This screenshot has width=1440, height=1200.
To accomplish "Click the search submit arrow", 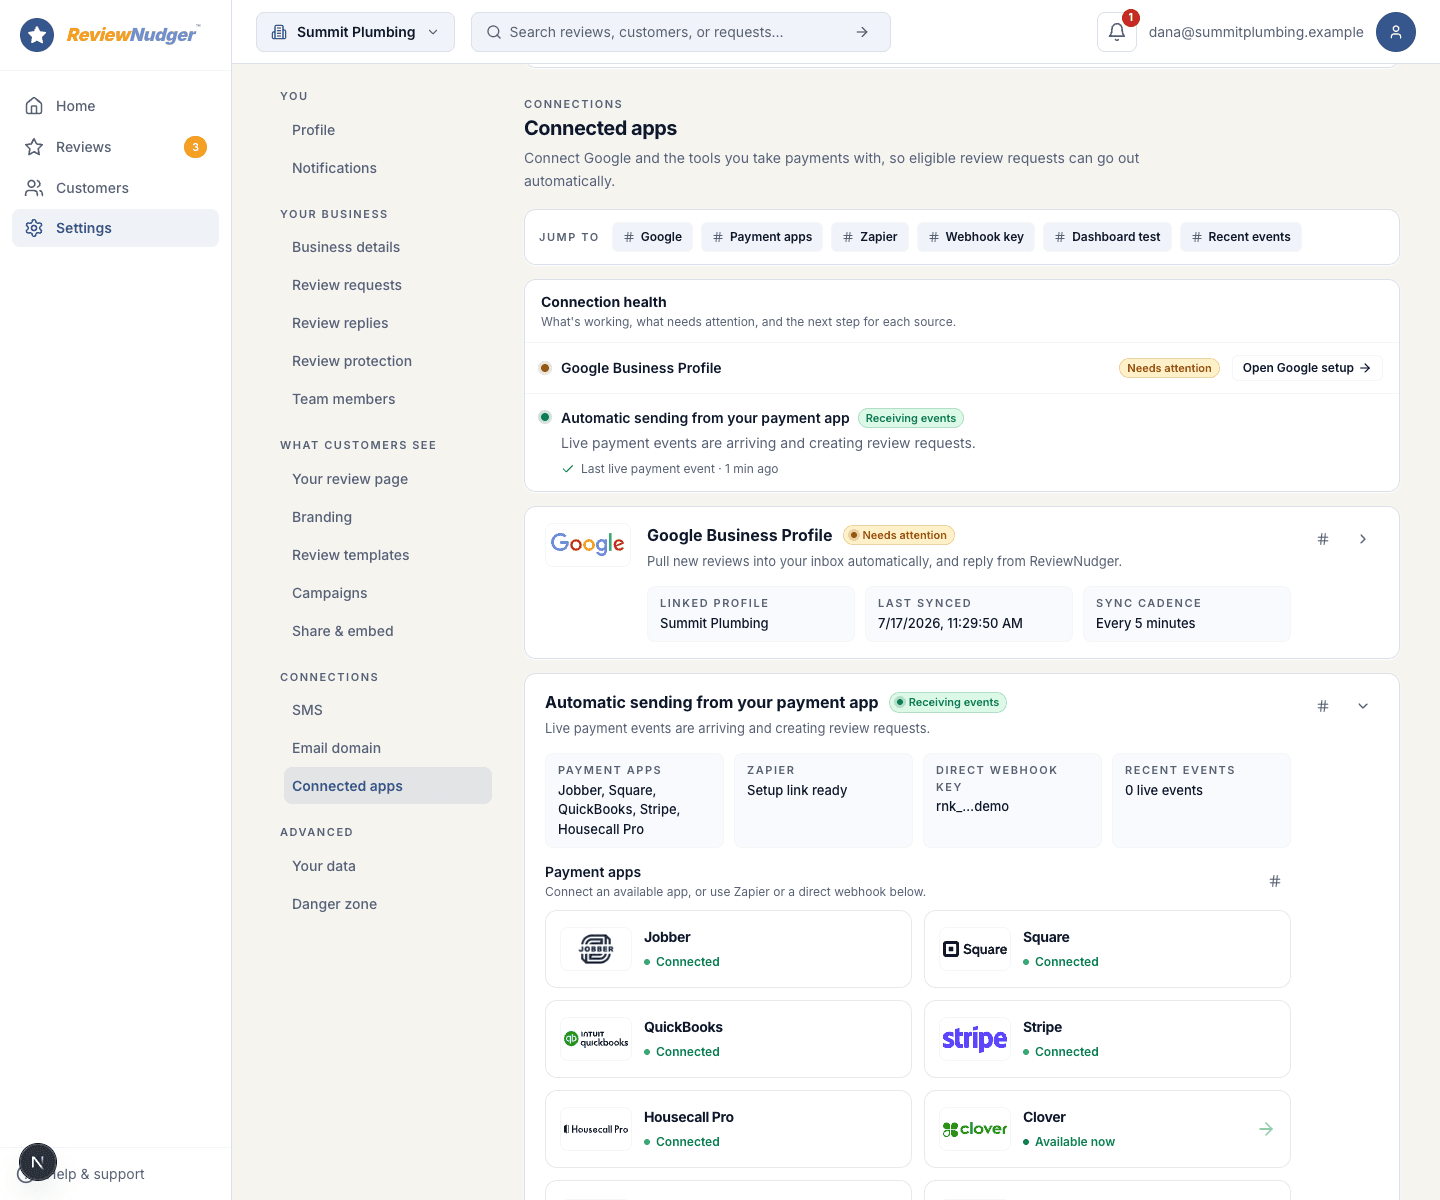I will pyautogui.click(x=862, y=32).
